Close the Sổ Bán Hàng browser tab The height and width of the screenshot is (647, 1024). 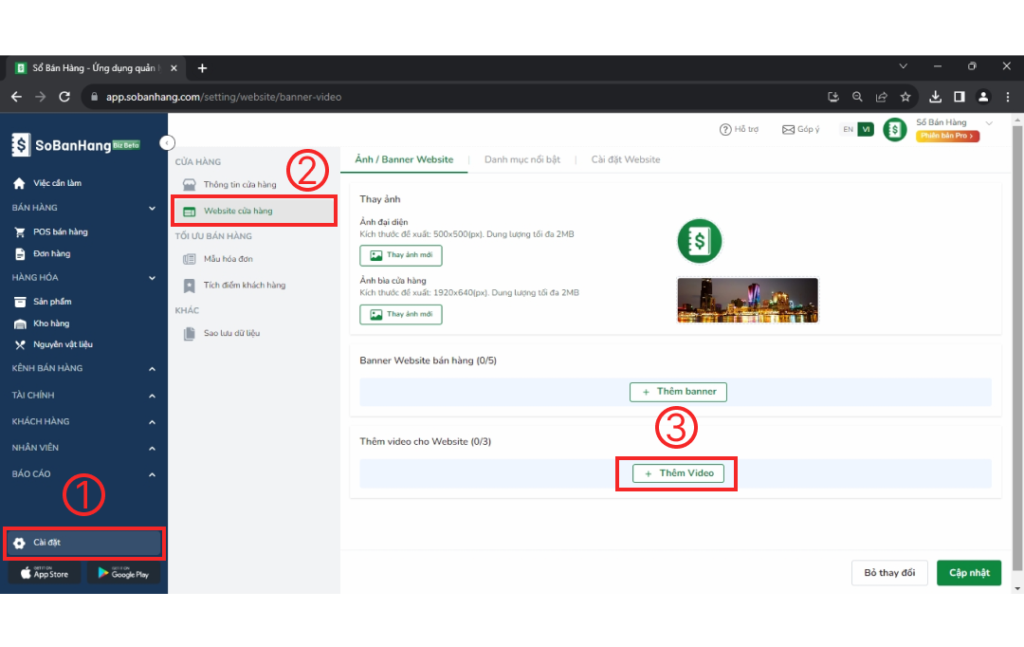tap(174, 68)
